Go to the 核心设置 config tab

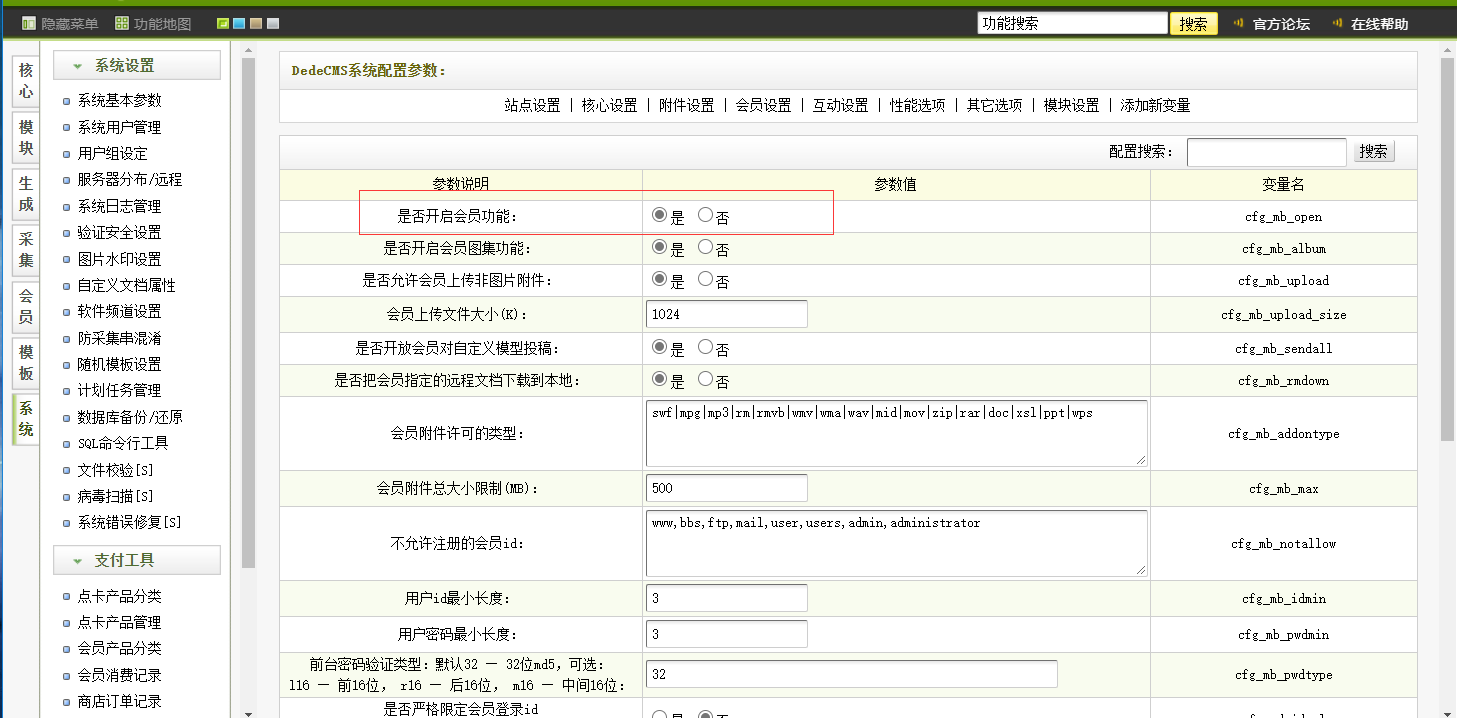coord(609,105)
